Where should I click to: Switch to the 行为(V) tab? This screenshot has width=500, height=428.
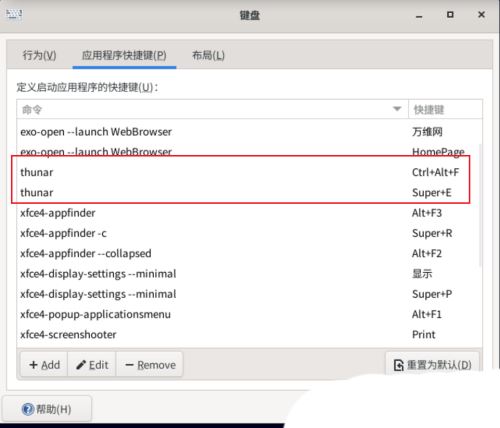(39, 55)
